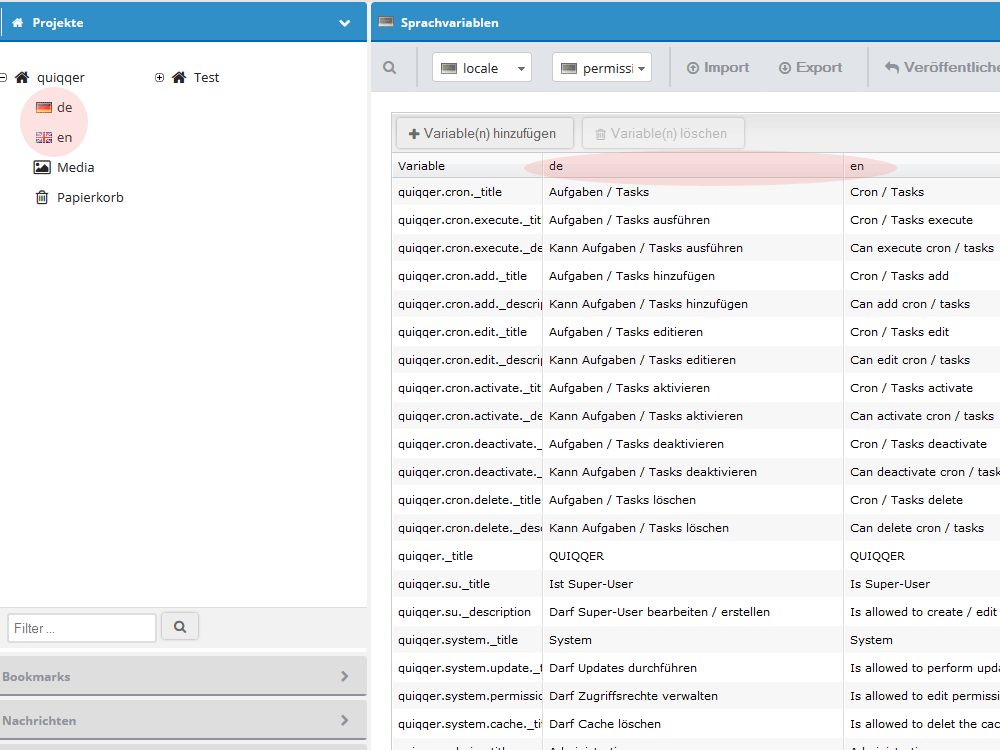Click the plus icon on Variable hinzufügen

tap(414, 134)
